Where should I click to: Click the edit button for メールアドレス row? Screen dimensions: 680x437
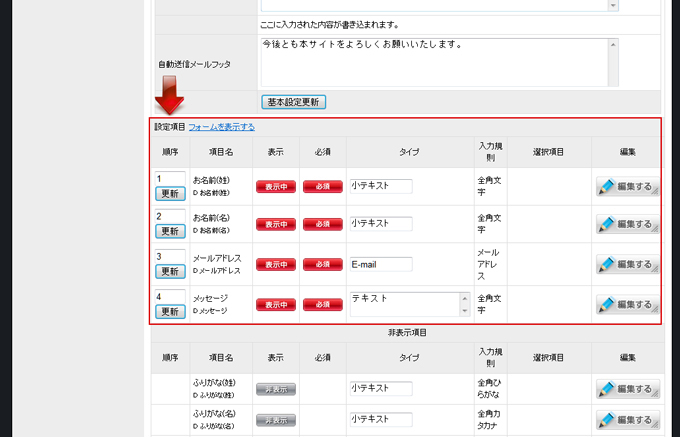627,264
